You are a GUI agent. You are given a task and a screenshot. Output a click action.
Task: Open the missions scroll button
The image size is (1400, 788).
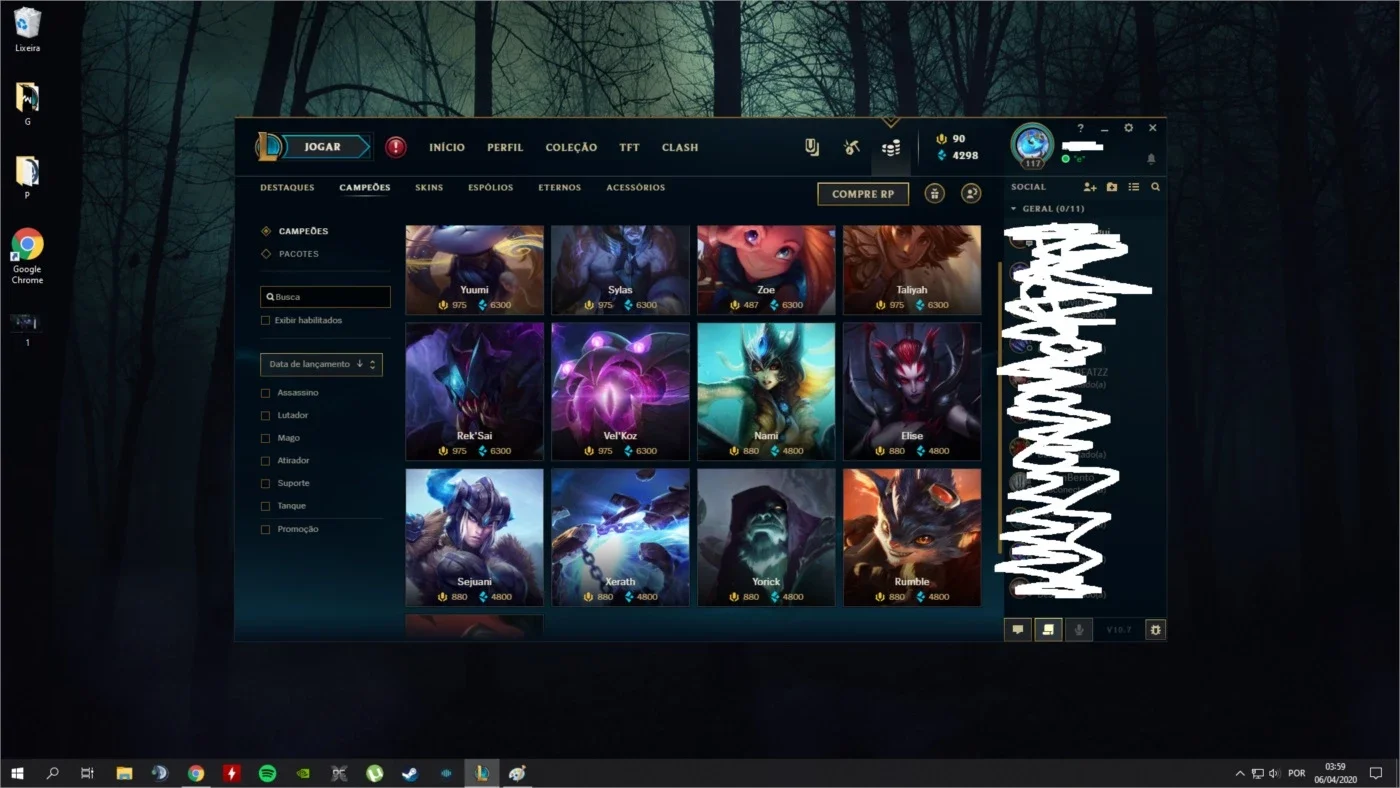coord(1048,630)
